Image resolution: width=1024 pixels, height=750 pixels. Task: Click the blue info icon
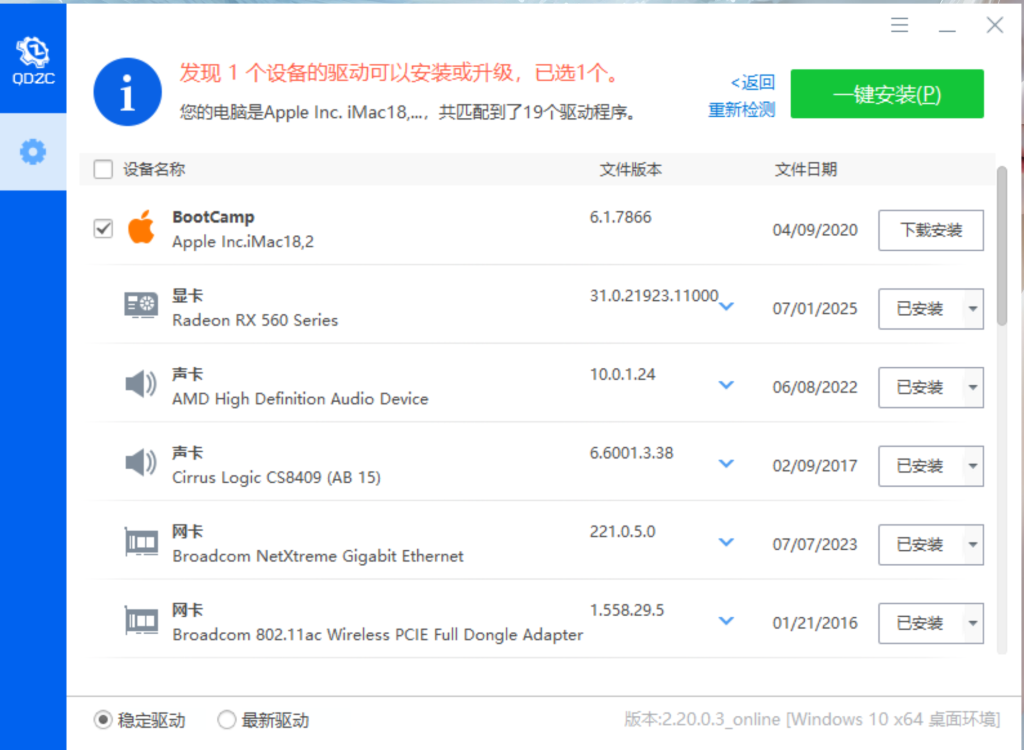click(127, 91)
